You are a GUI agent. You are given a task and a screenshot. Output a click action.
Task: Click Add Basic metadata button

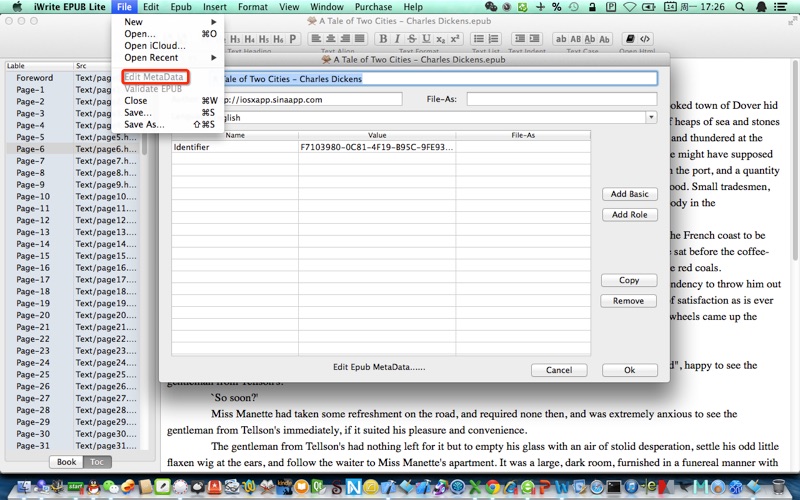click(x=630, y=194)
